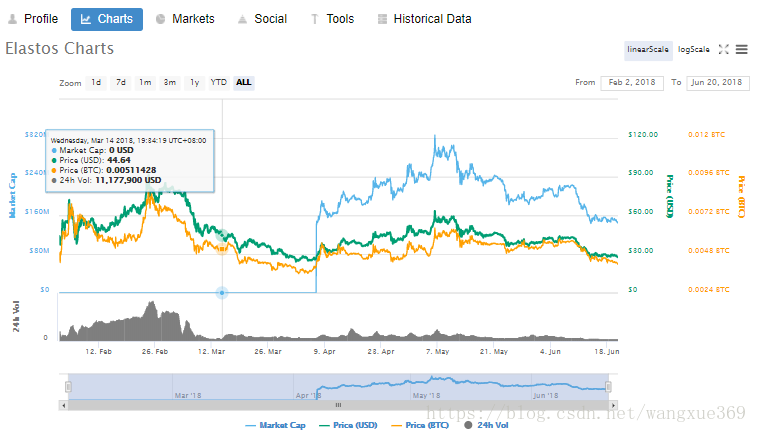Viewport: 757px width, 433px height.
Task: Set zoom range to YTD
Action: tap(219, 83)
